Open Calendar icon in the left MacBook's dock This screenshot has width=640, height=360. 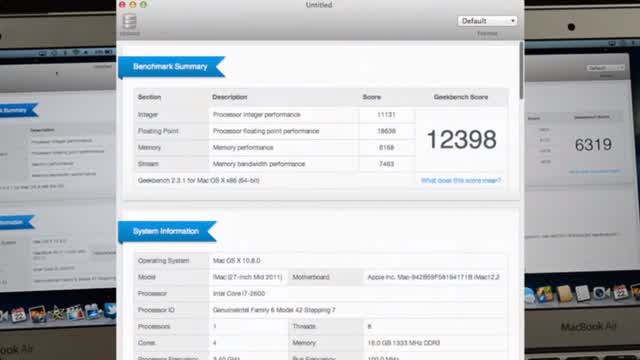tap(18, 315)
